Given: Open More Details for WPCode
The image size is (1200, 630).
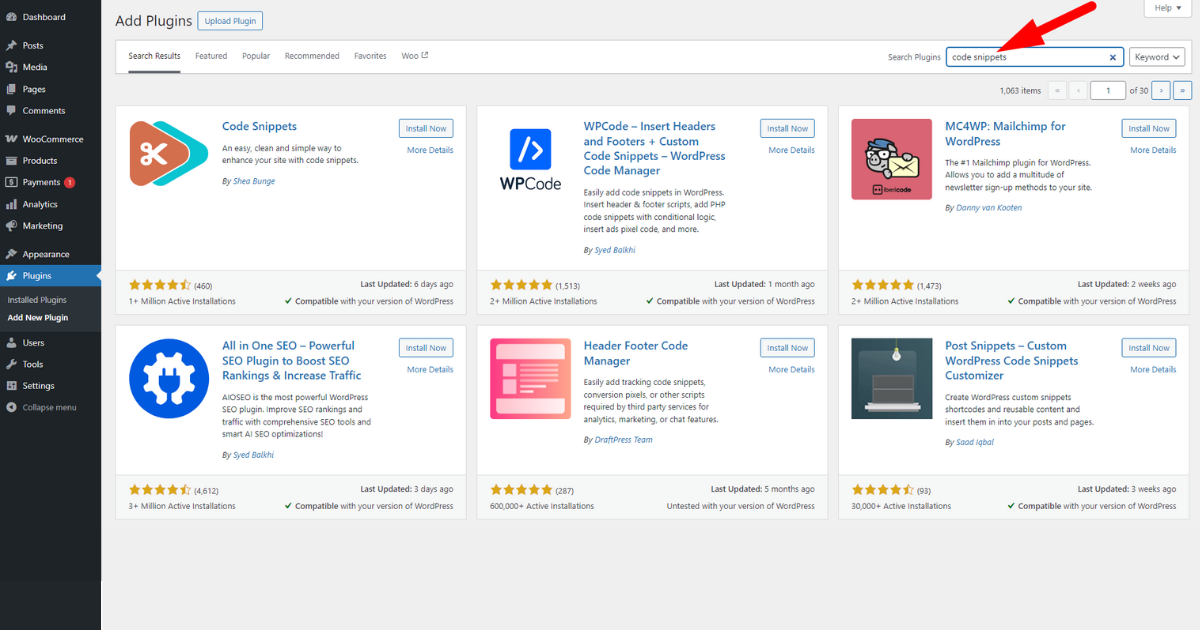Looking at the screenshot, I should [x=792, y=150].
